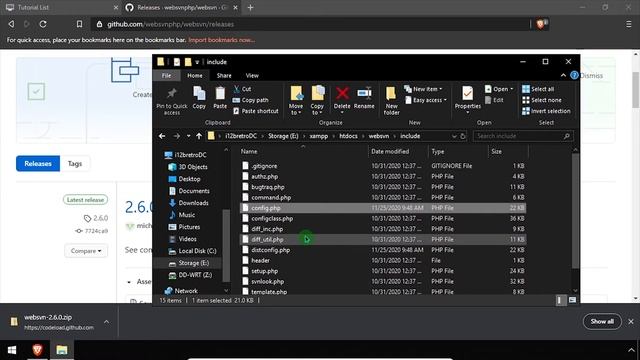The height and width of the screenshot is (360, 640).
Task: Click the Rename icon
Action: tap(364, 93)
